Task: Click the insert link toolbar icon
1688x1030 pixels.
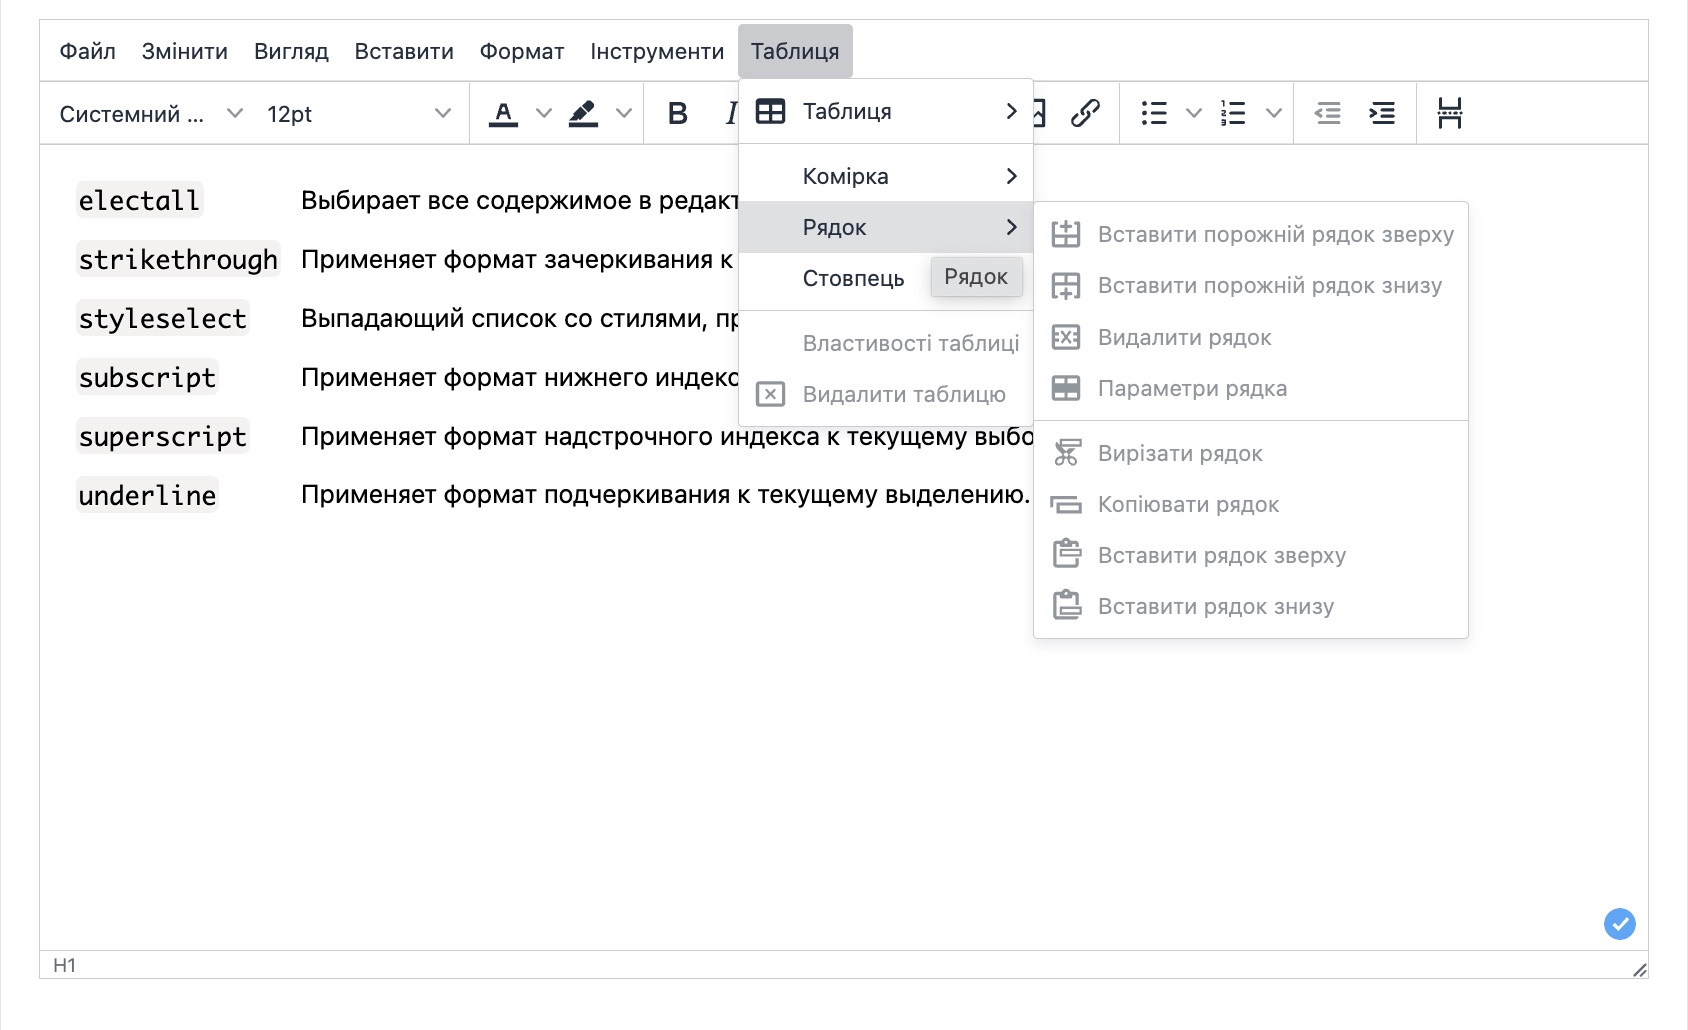Action: tap(1085, 113)
